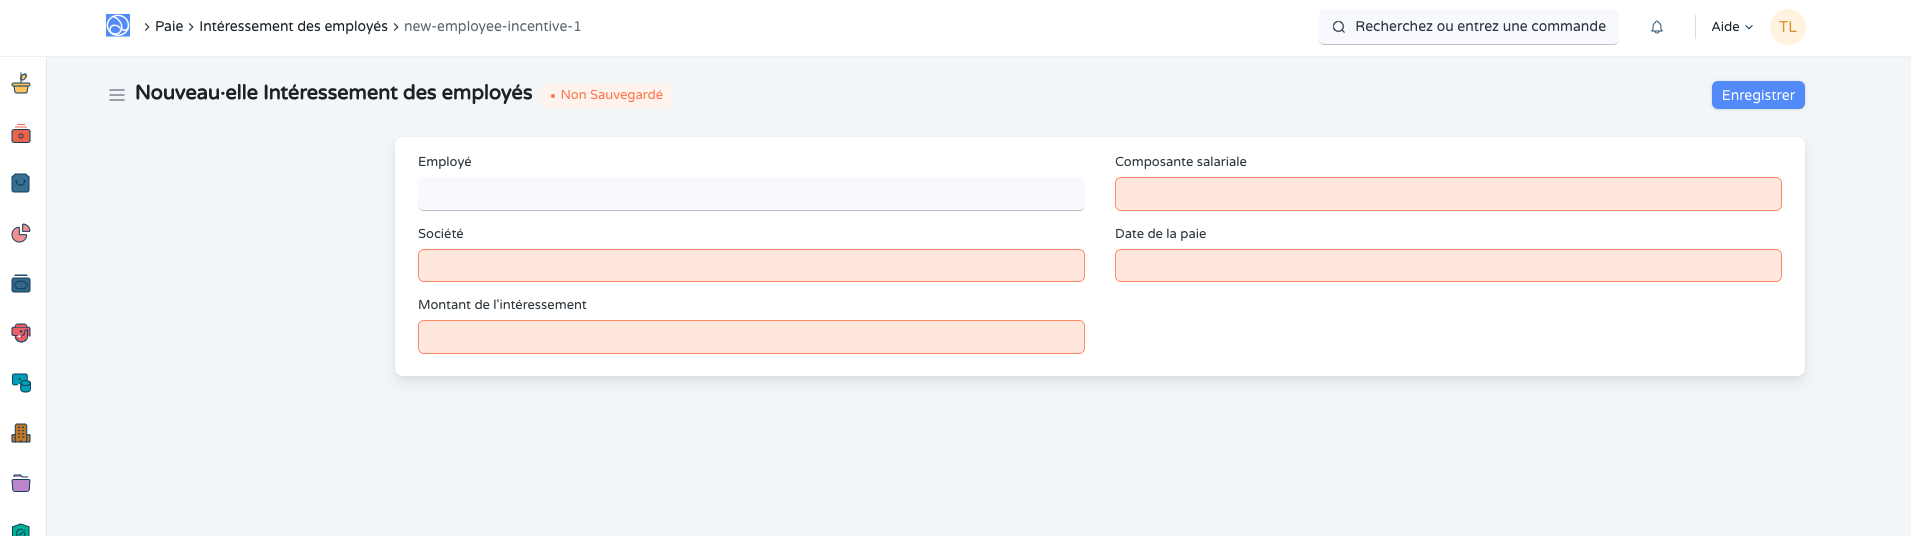
Task: Open the notifications bell
Action: pos(1657,27)
